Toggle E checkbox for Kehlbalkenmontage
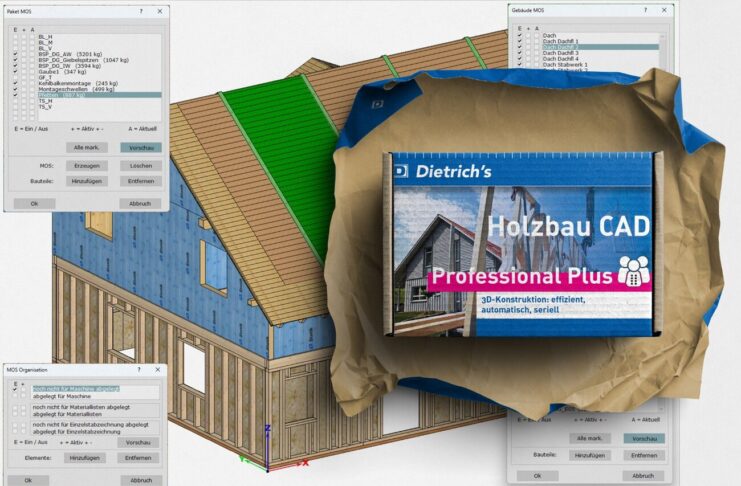This screenshot has height=486, width=741. click(x=16, y=83)
